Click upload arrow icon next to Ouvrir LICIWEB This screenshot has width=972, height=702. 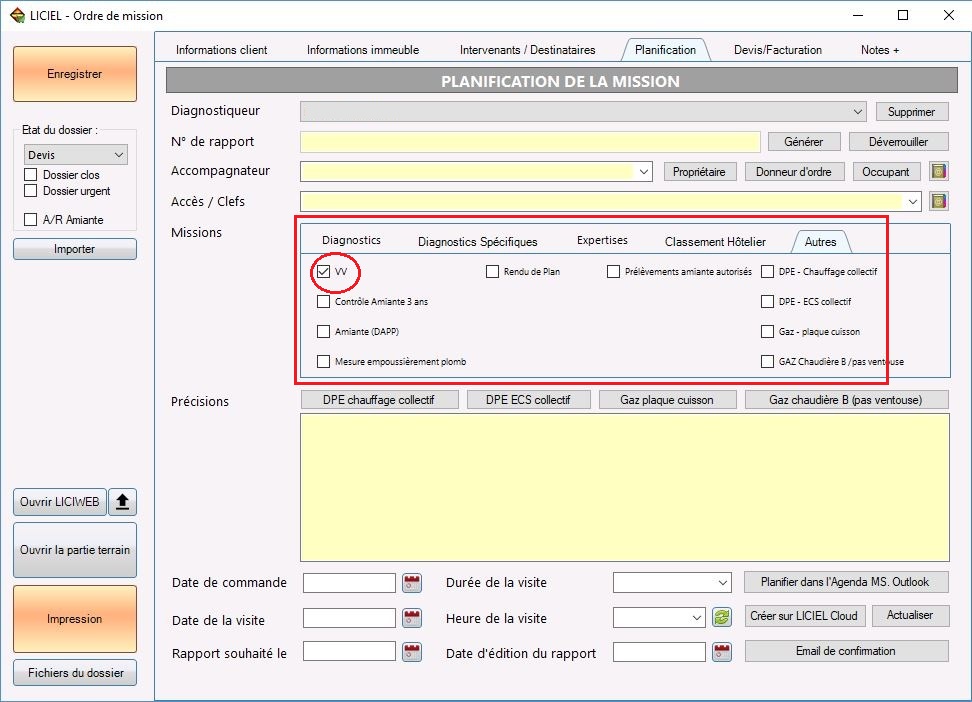tap(123, 502)
